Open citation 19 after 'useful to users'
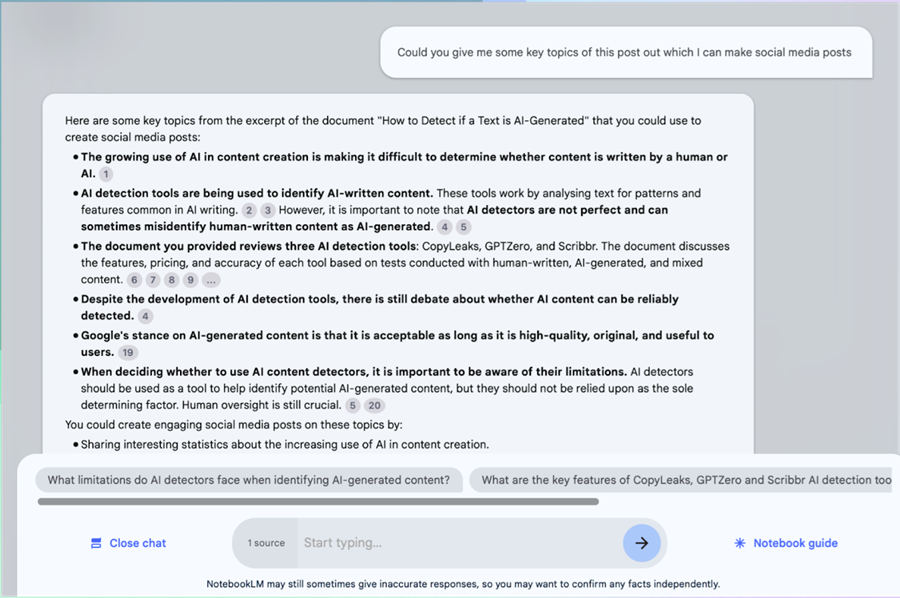900x598 pixels. click(128, 352)
